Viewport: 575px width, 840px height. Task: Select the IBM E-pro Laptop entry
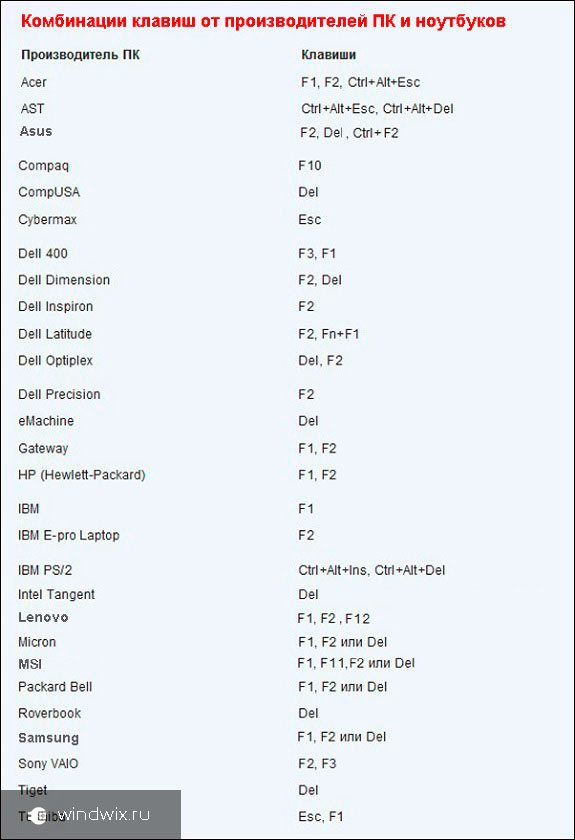coord(69,536)
